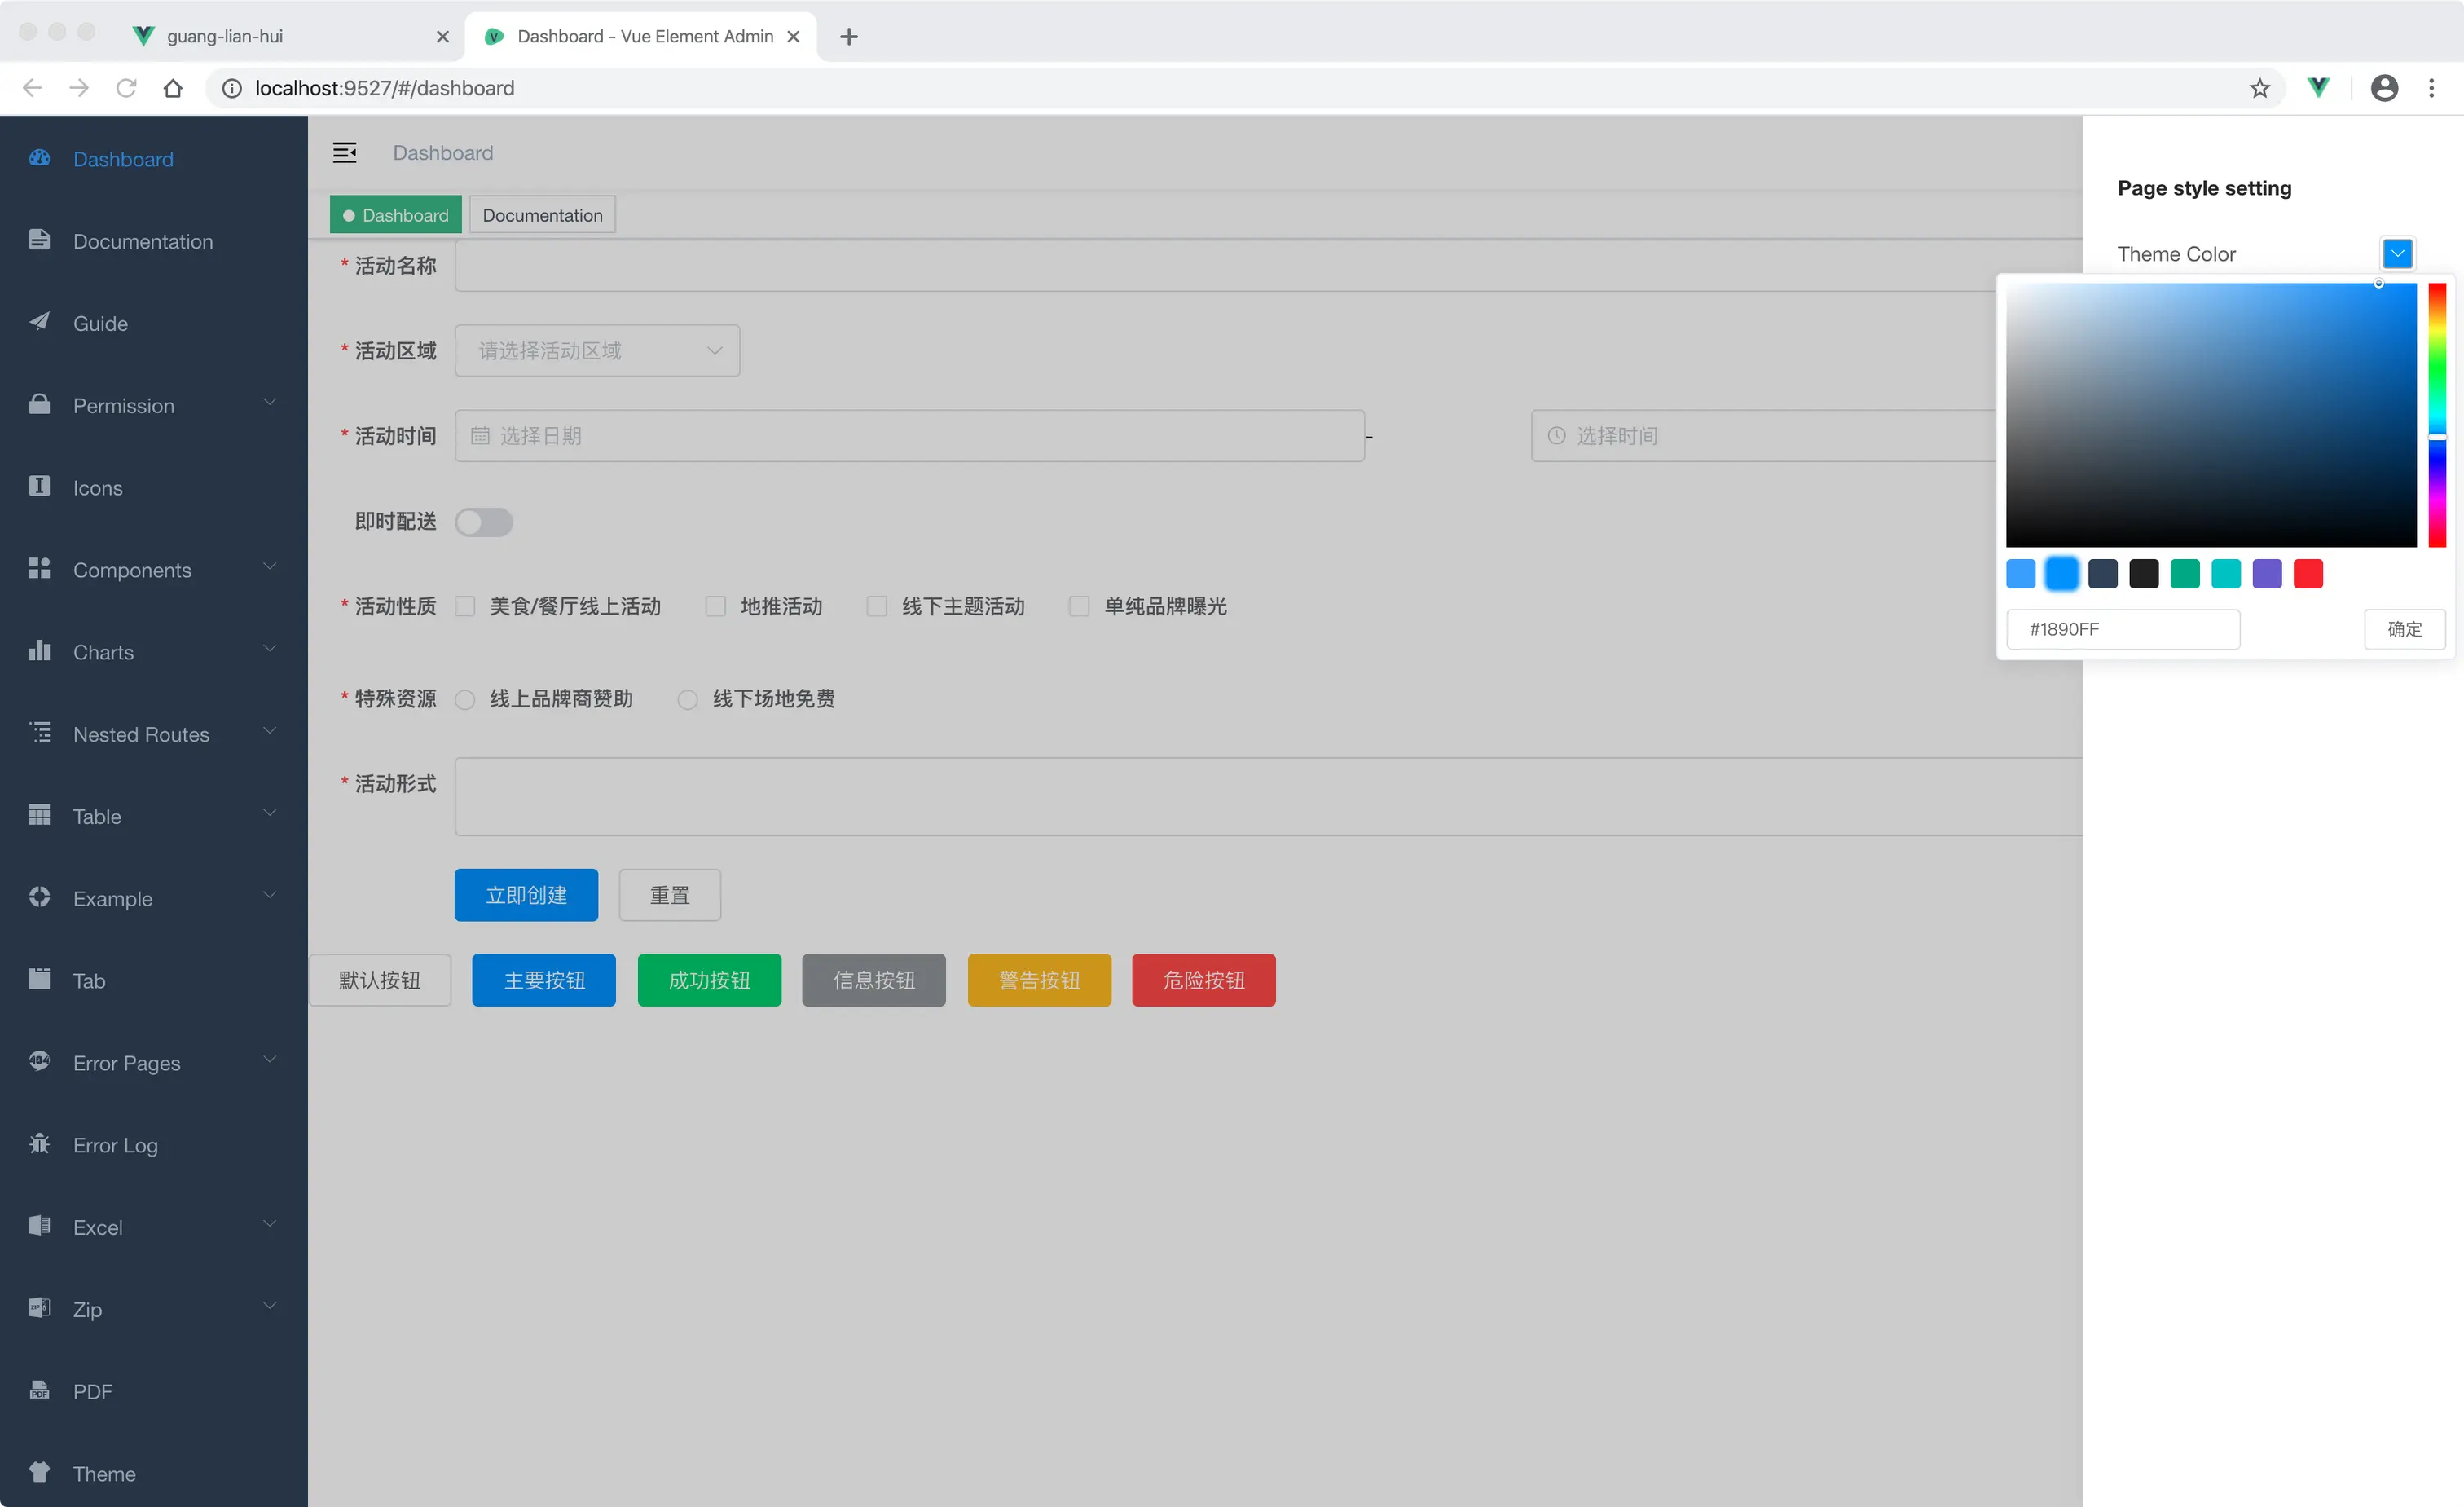Switch to the Documentation tag tab
Screen dimensions: 2464x1507
point(542,214)
